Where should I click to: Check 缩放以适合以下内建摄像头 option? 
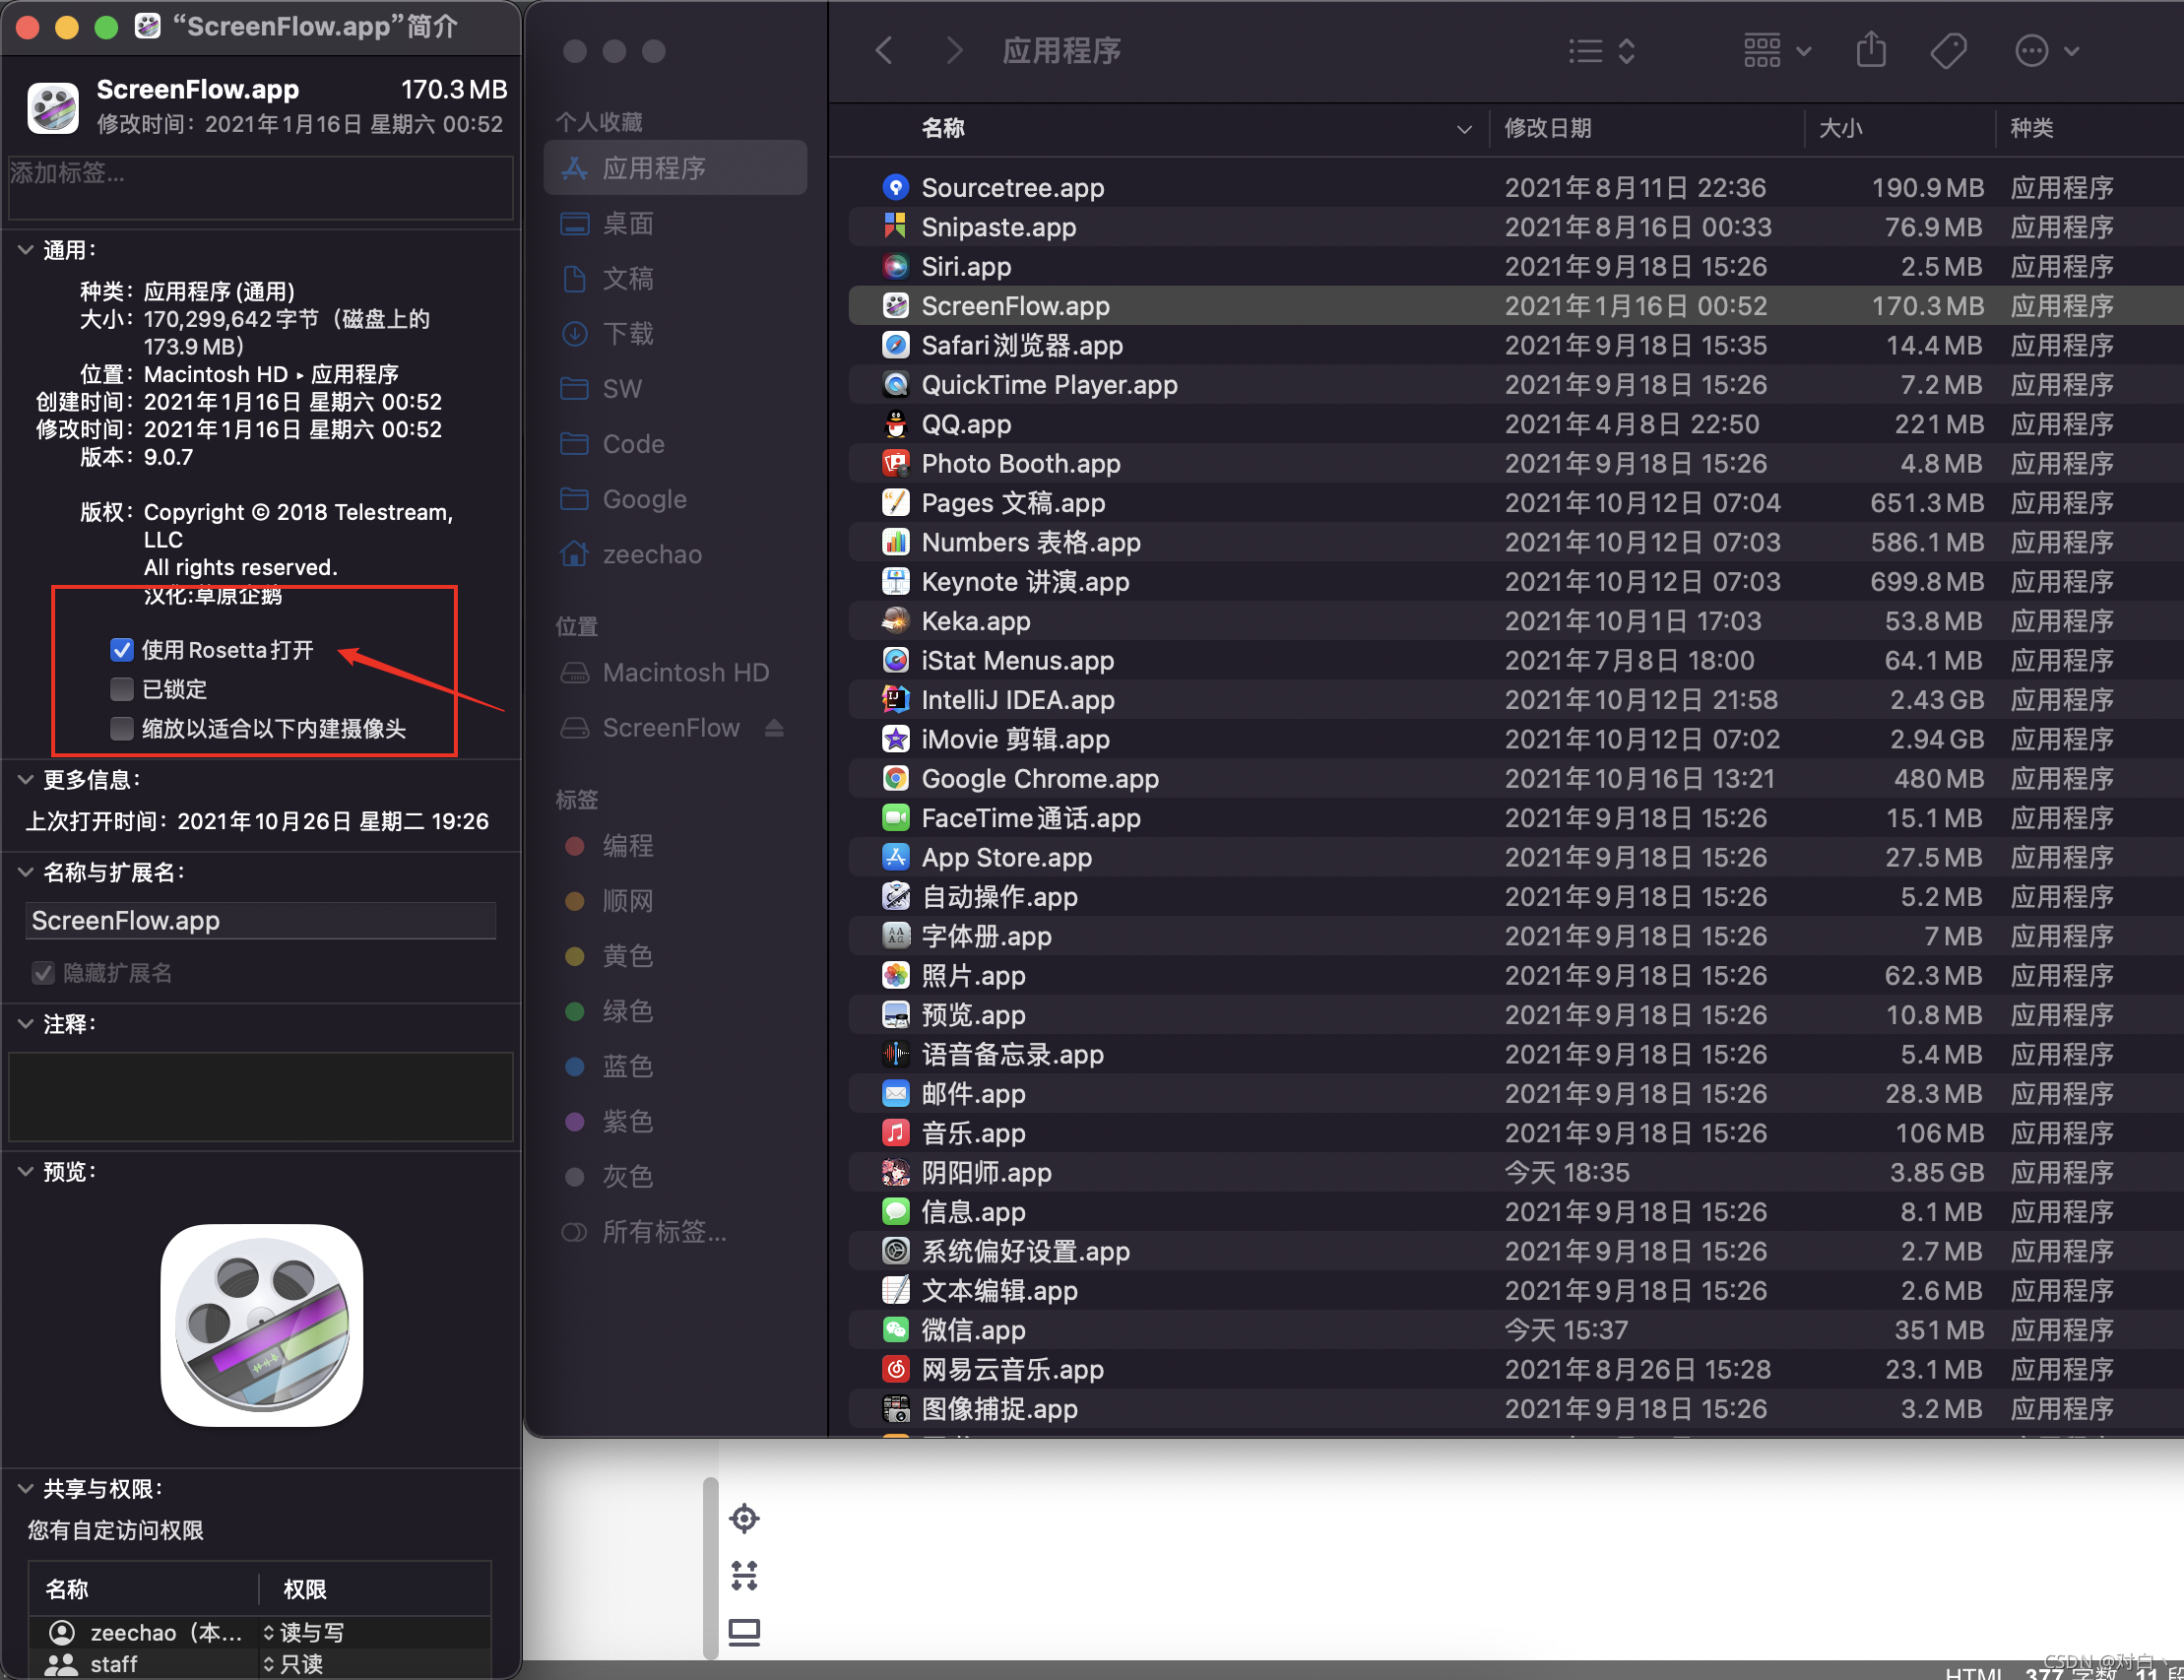[122, 728]
